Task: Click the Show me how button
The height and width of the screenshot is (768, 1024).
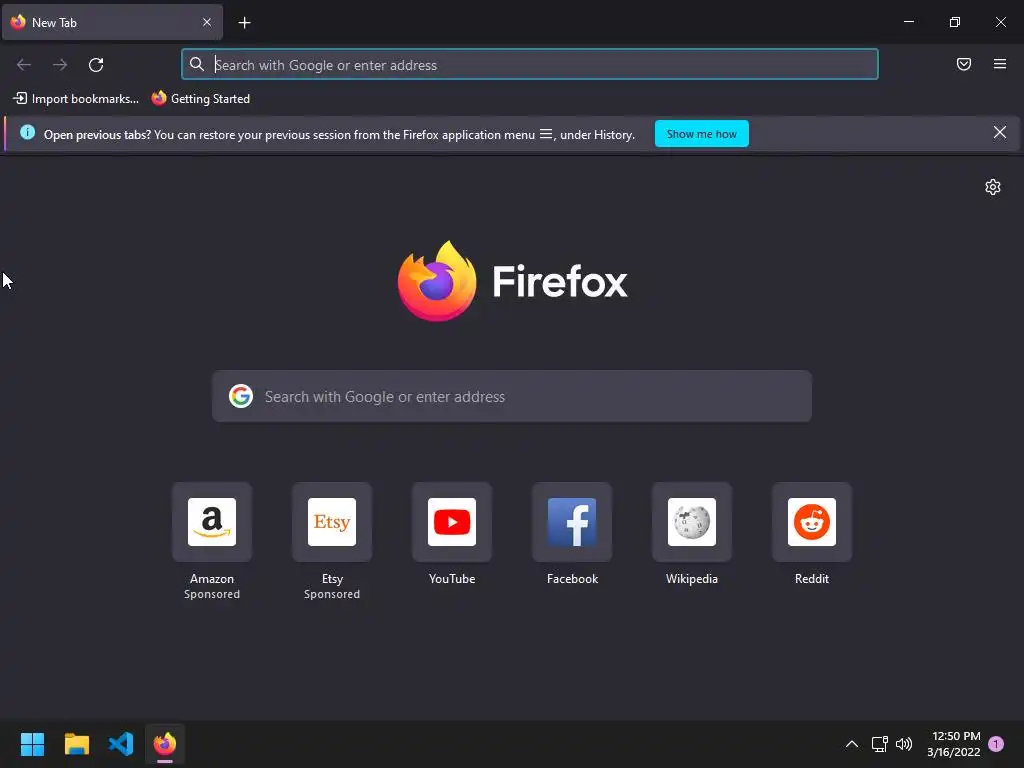Action: (x=701, y=134)
